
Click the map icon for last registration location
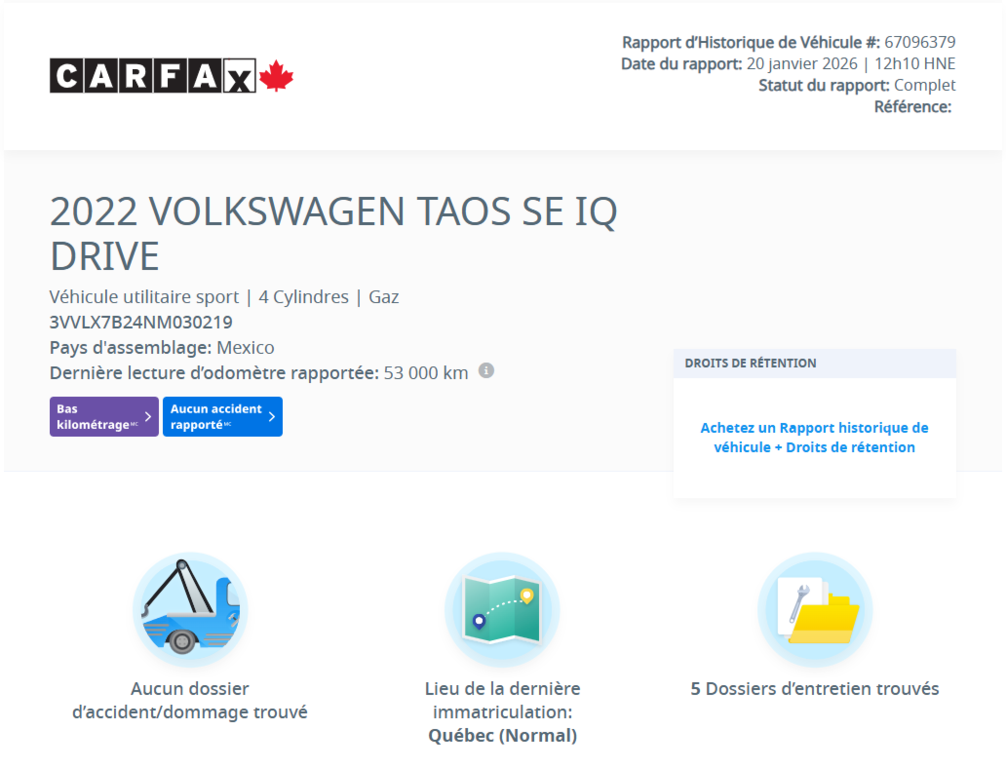coord(501,606)
